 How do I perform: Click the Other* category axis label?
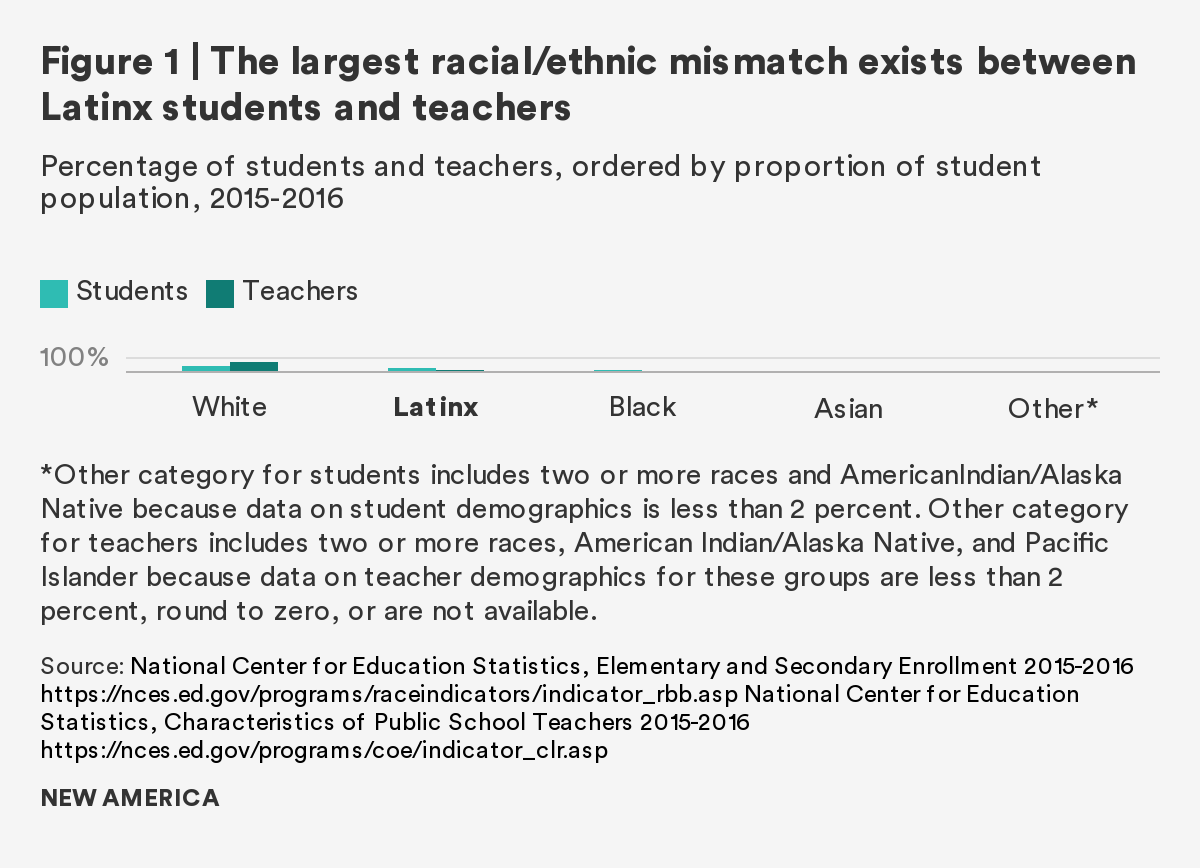(1053, 409)
